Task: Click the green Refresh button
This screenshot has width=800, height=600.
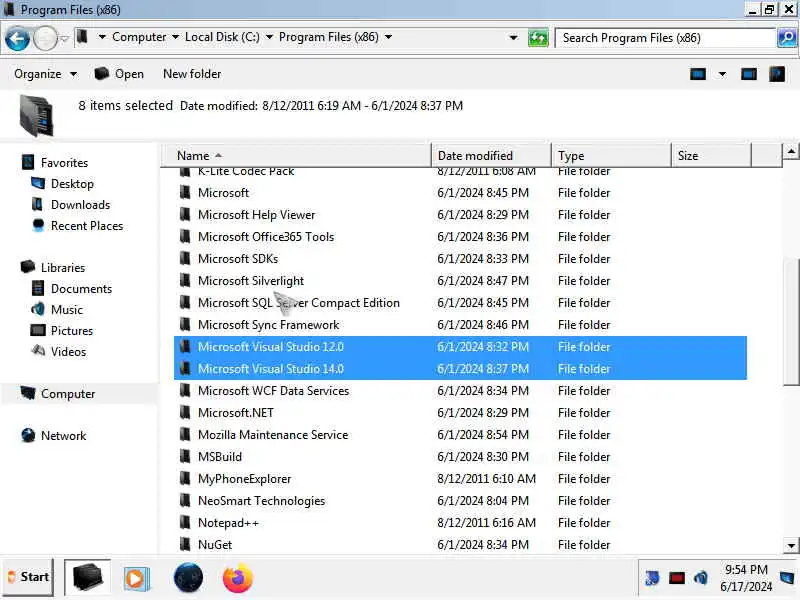Action: pyautogui.click(x=538, y=38)
